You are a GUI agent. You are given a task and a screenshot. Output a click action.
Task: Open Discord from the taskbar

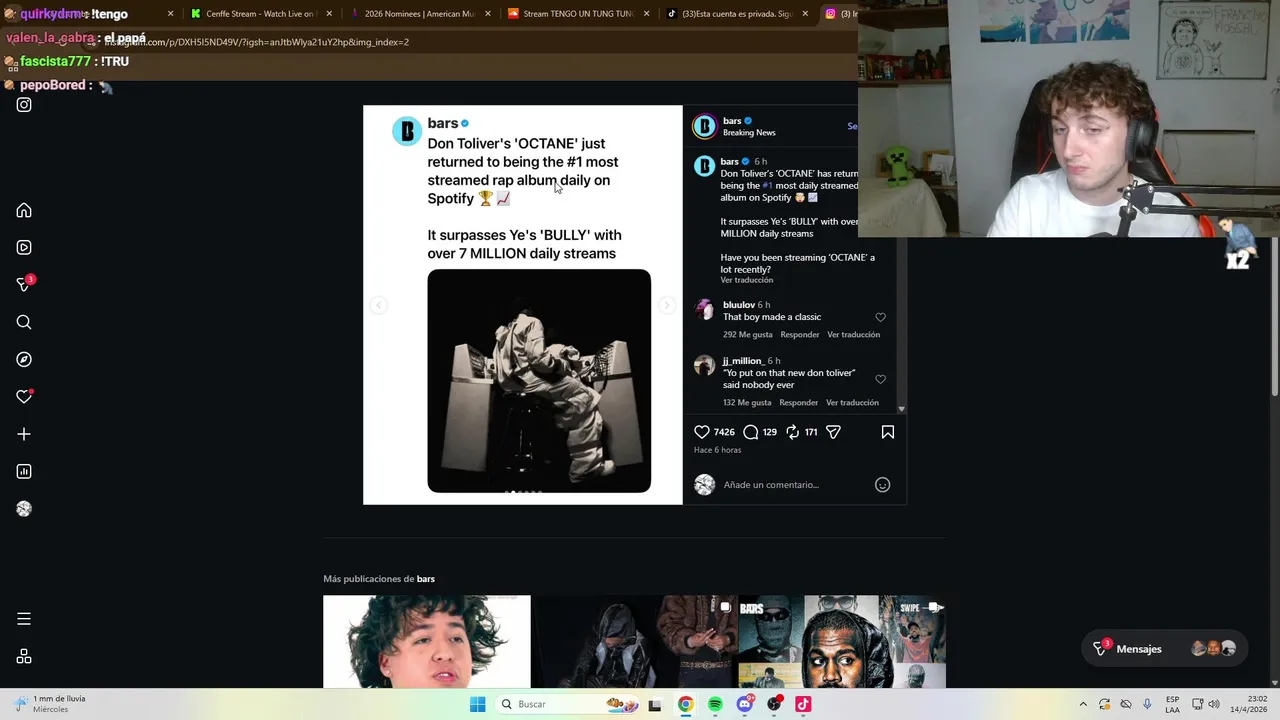pyautogui.click(x=744, y=704)
